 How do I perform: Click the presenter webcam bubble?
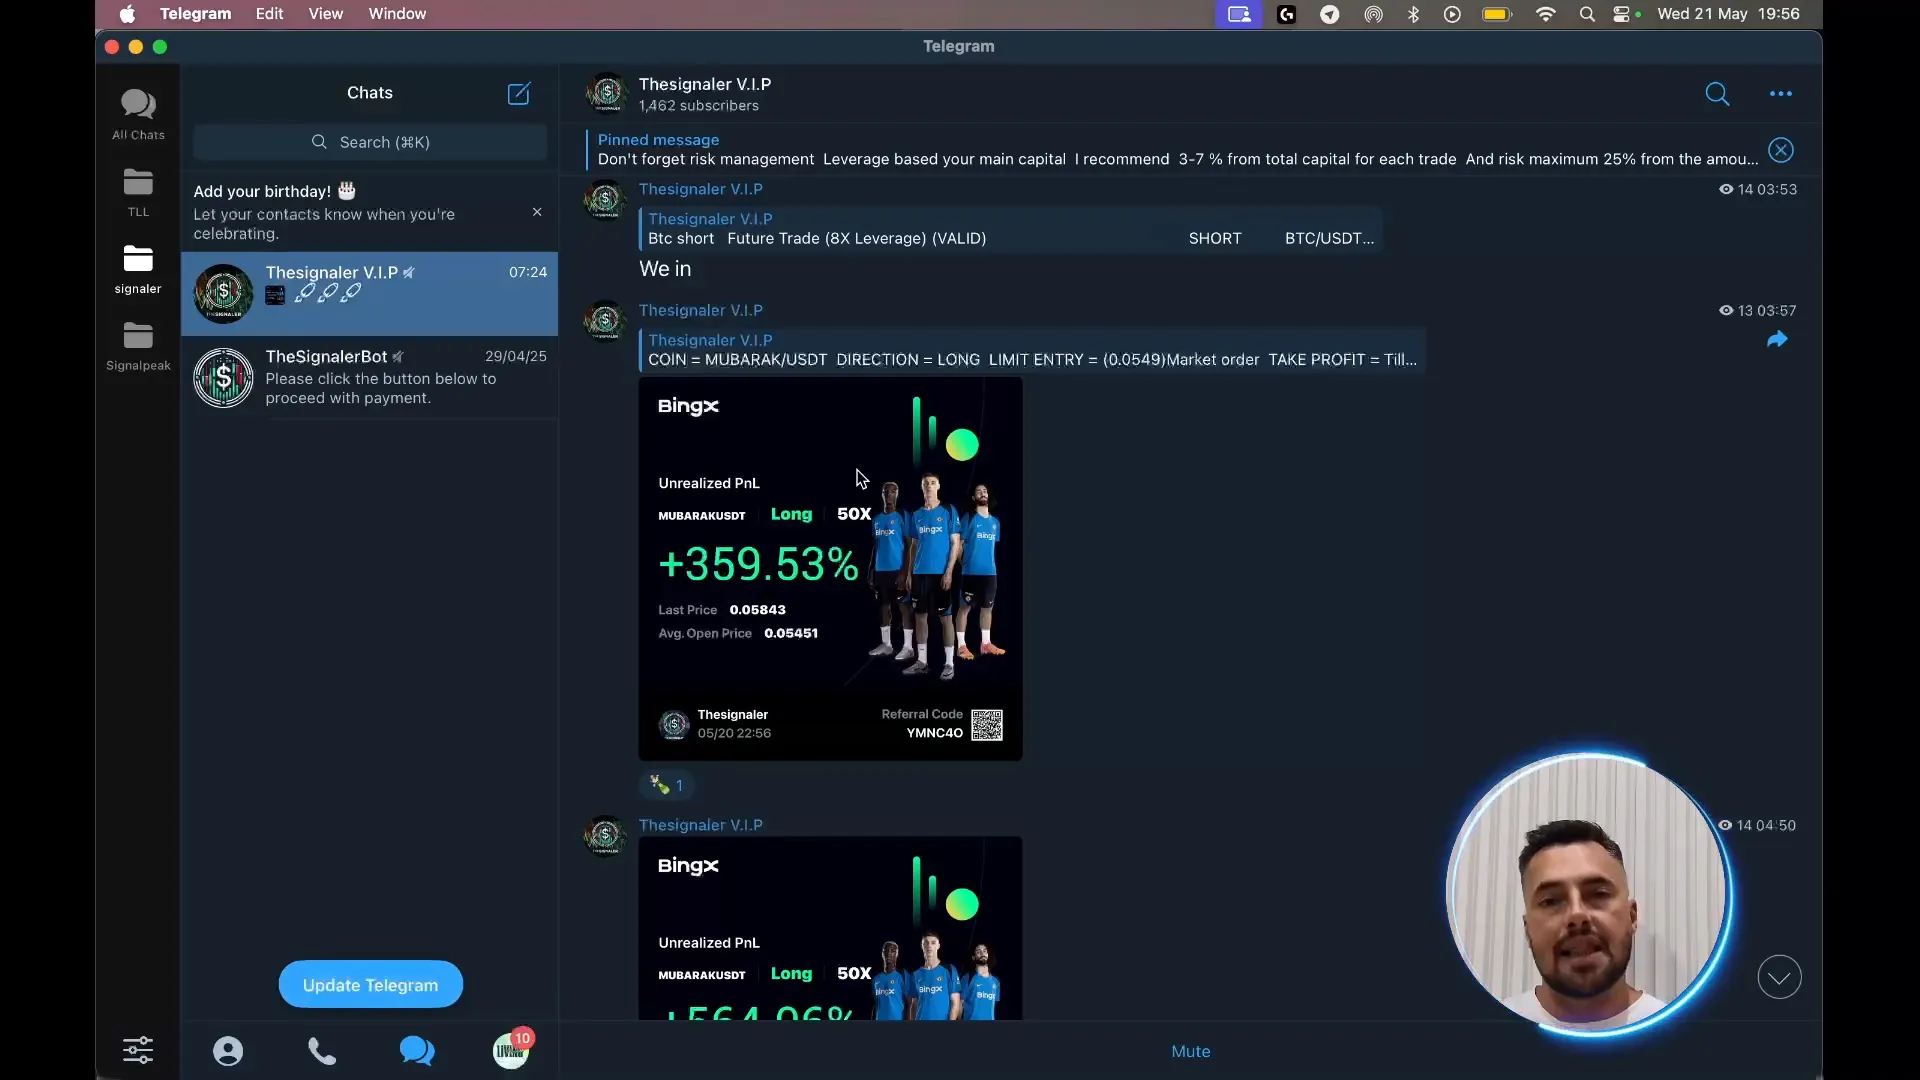click(x=1589, y=893)
